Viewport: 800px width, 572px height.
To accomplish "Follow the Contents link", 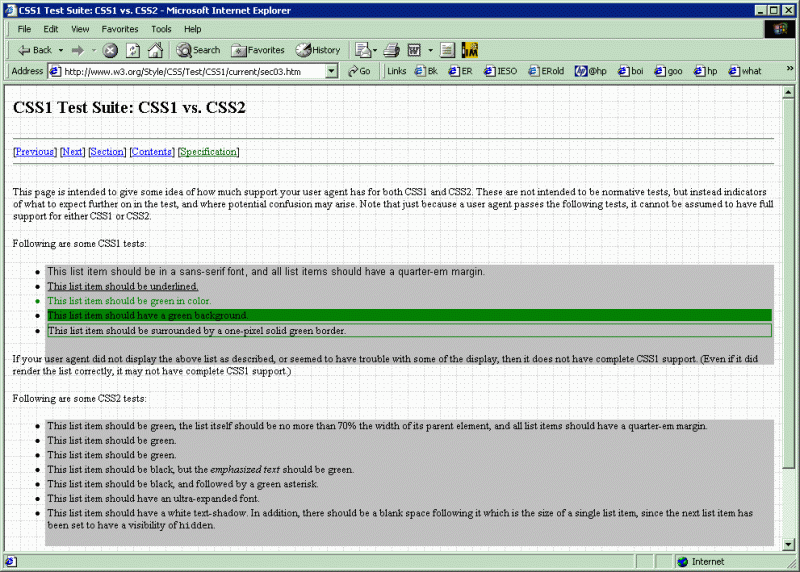I will coord(152,152).
